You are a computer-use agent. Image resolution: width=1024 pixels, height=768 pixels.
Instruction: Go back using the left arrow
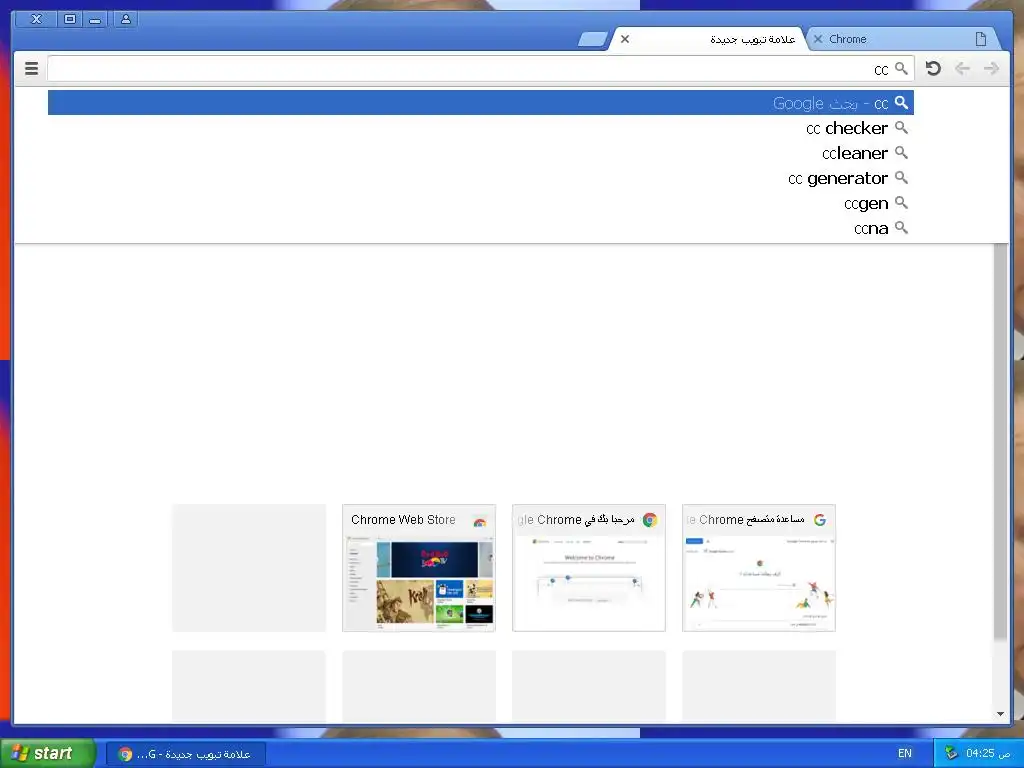(x=962, y=68)
